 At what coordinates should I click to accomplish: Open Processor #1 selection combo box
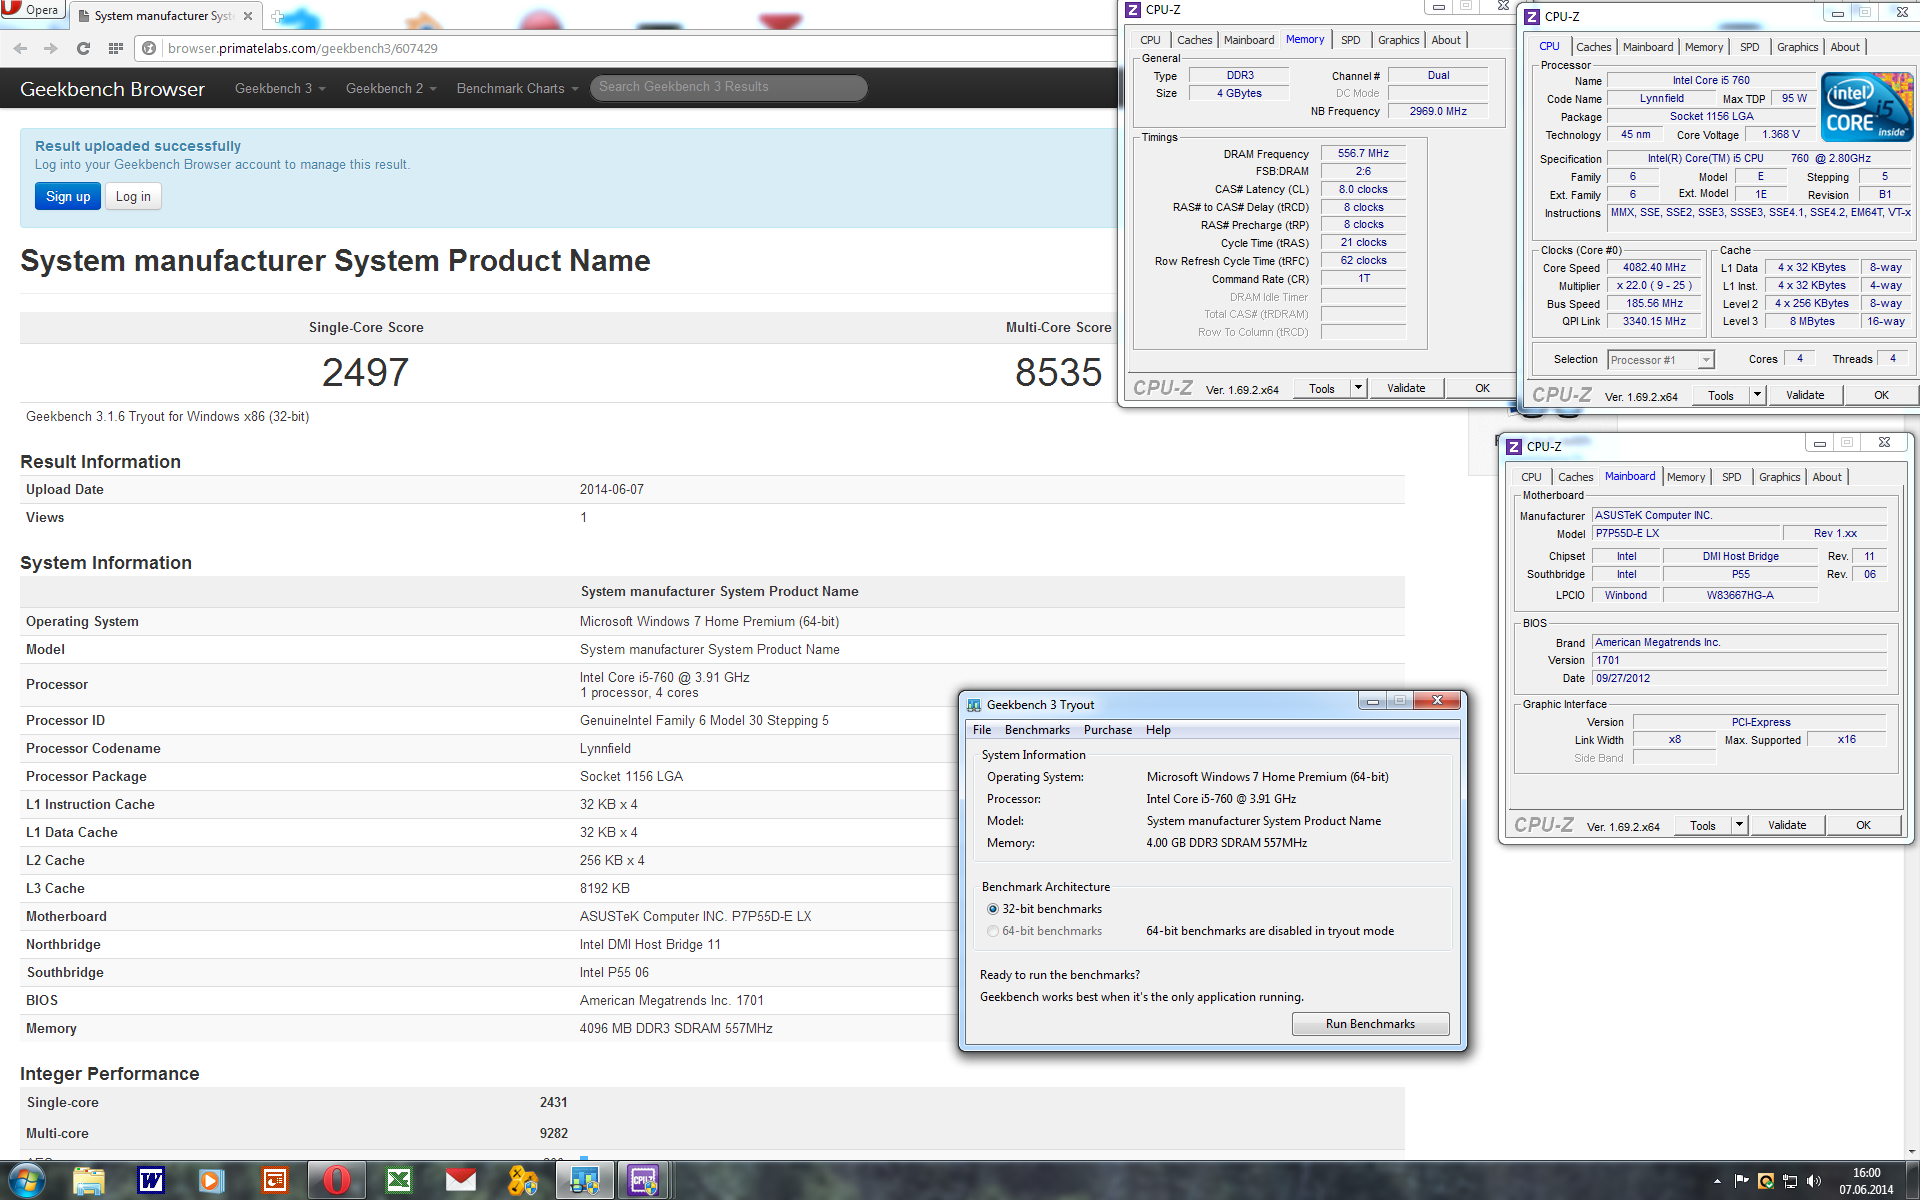pos(1661,360)
